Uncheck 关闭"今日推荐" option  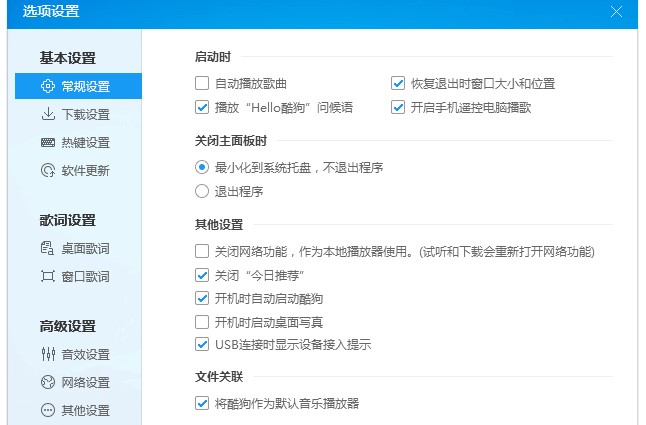click(202, 275)
